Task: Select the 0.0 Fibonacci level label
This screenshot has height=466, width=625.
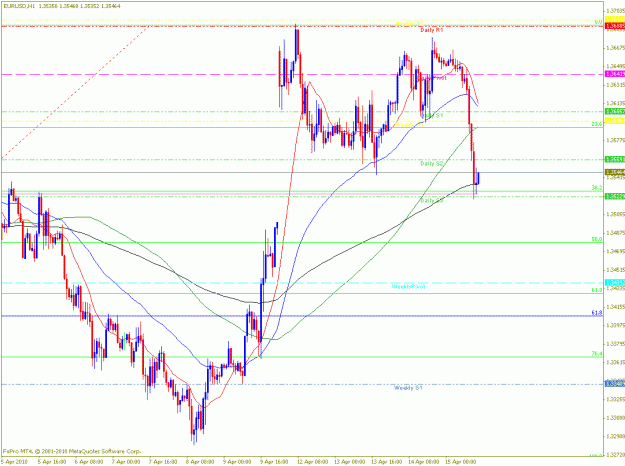Action: point(598,22)
